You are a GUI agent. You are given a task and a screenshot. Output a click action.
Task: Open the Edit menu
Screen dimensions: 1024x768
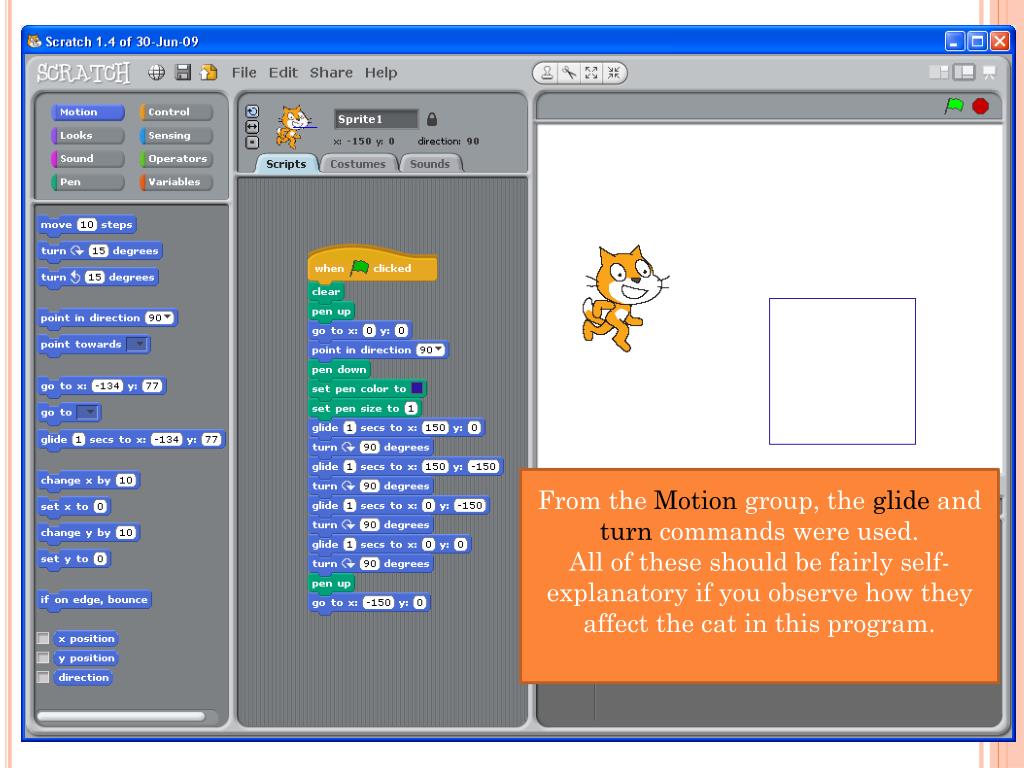[x=283, y=72]
